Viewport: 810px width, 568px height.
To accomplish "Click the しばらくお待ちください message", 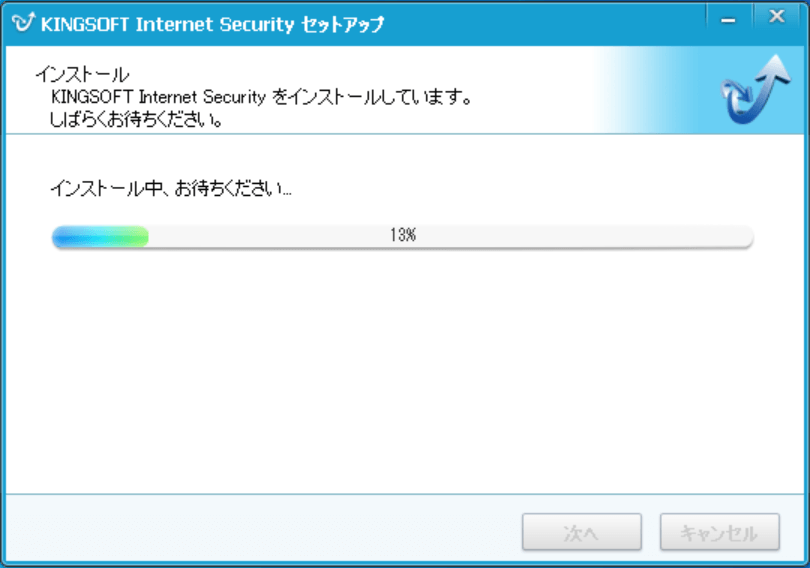I will pos(135,120).
